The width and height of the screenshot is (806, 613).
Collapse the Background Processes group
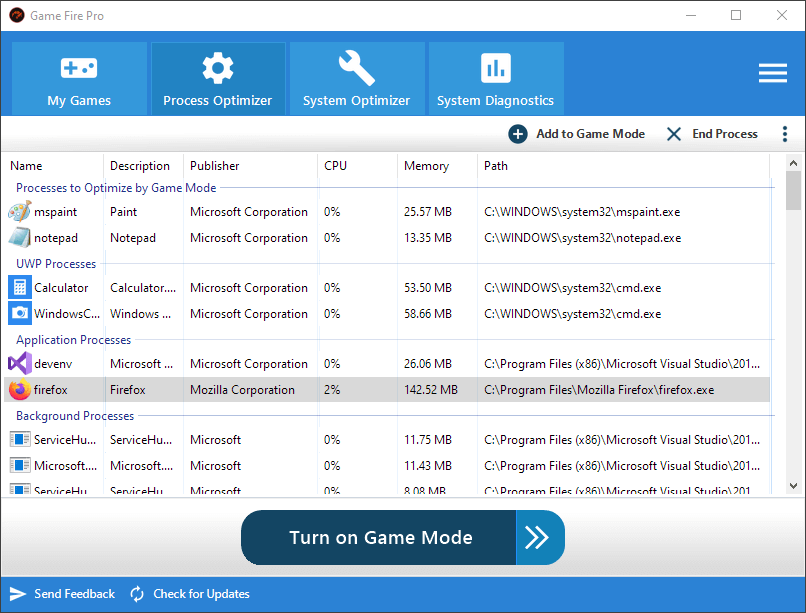pos(75,416)
